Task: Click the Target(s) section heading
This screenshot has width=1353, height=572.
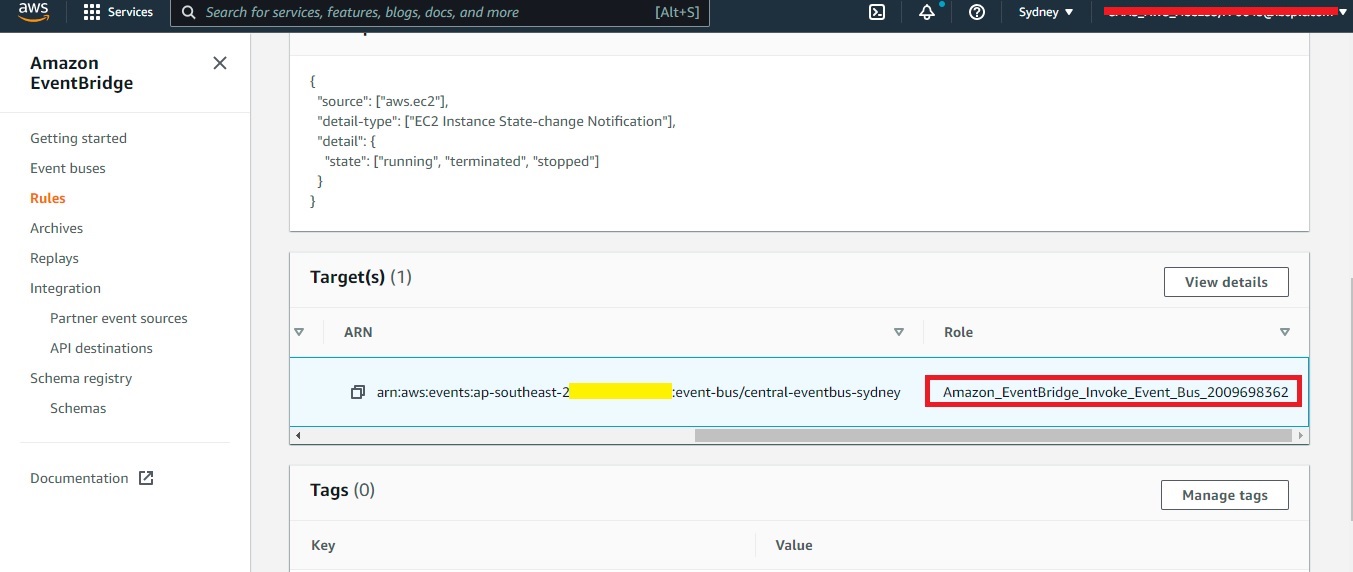Action: pyautogui.click(x=360, y=277)
